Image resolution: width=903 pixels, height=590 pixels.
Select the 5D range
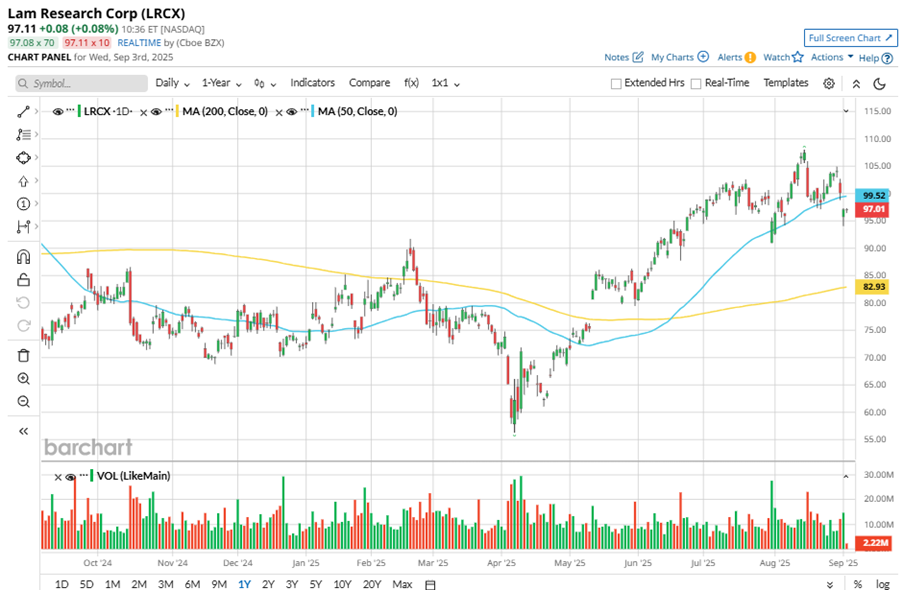[x=86, y=584]
